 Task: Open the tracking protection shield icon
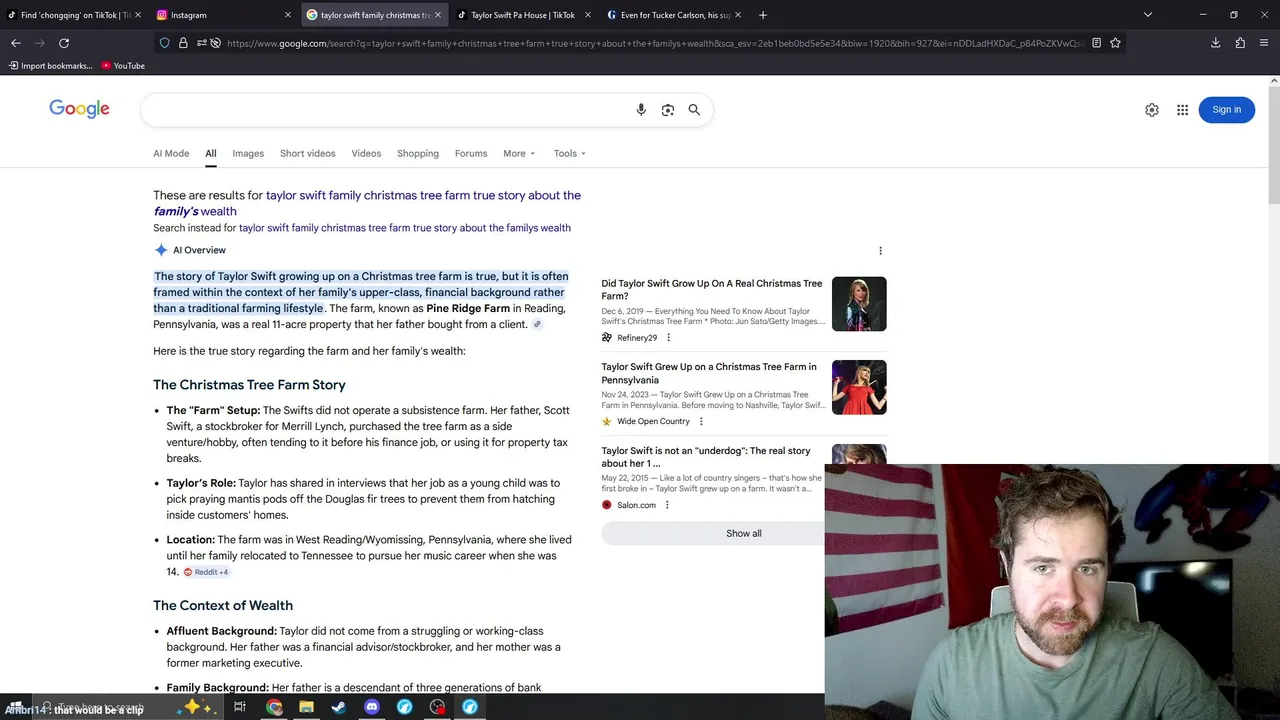click(165, 43)
